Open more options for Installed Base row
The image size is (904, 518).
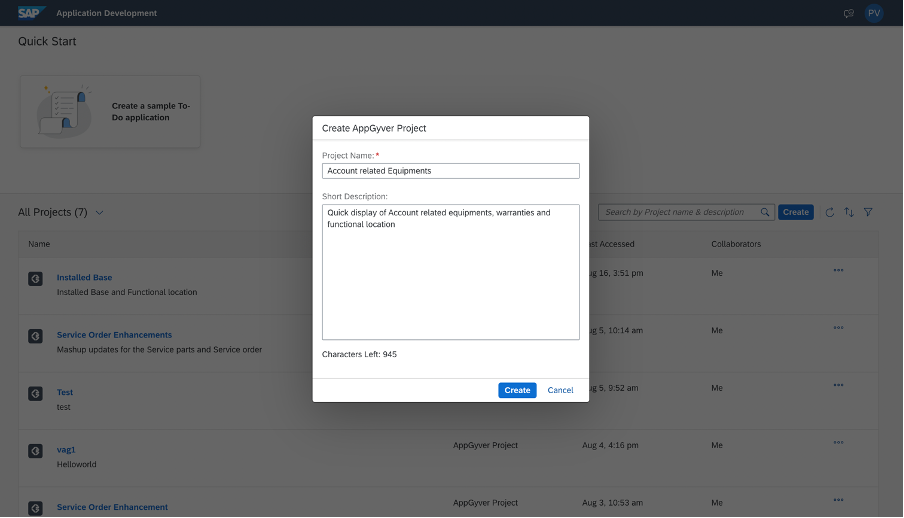tap(838, 270)
